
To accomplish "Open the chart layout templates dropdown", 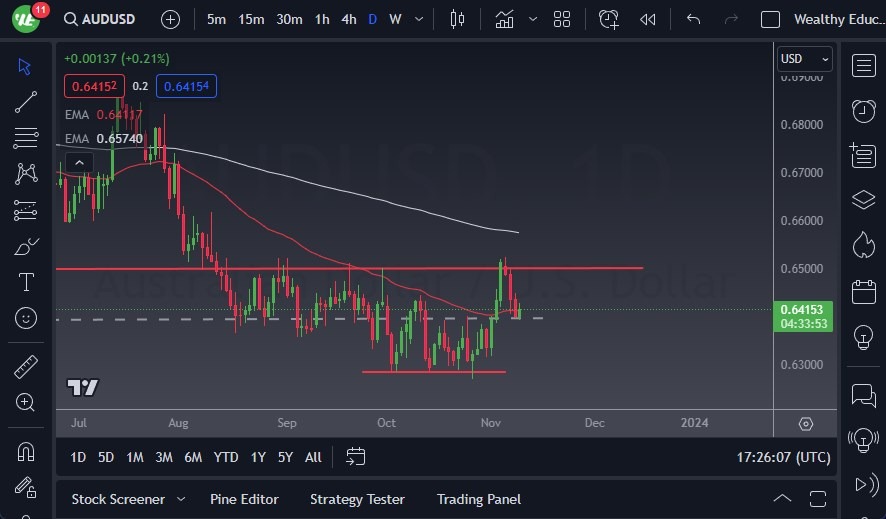I will (562, 19).
